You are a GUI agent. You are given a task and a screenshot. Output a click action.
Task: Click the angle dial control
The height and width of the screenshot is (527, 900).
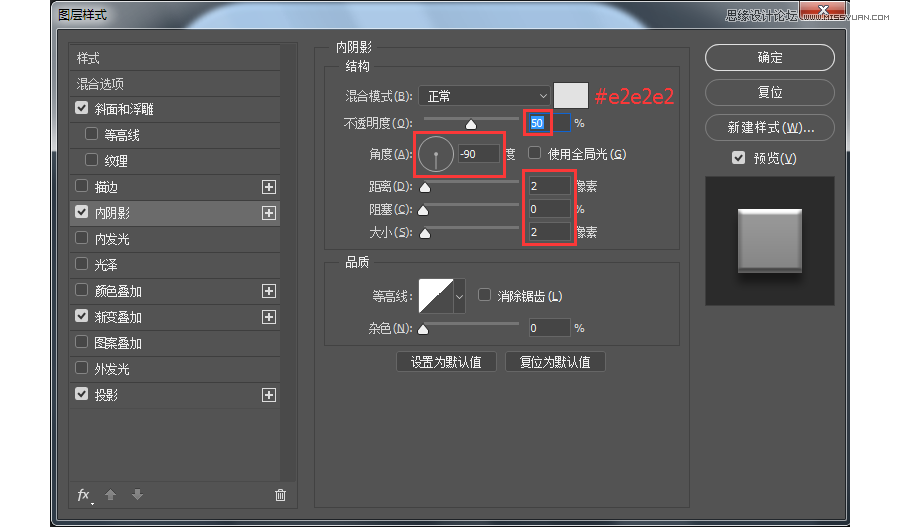pyautogui.click(x=436, y=154)
